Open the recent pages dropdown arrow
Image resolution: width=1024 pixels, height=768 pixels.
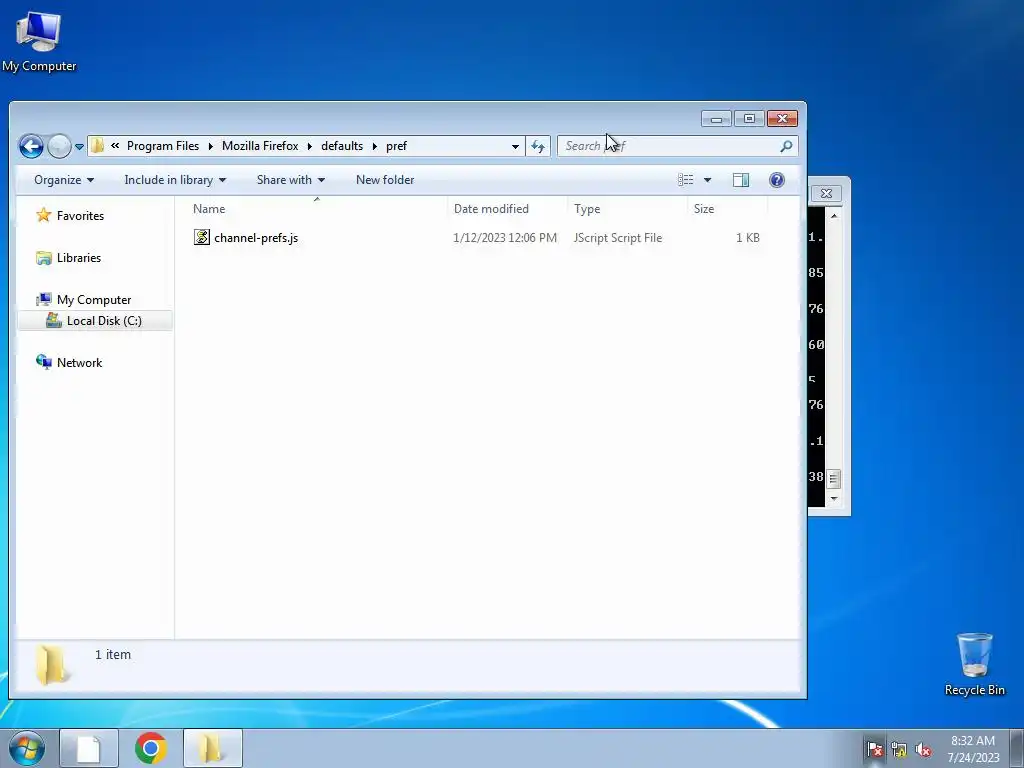click(x=79, y=147)
